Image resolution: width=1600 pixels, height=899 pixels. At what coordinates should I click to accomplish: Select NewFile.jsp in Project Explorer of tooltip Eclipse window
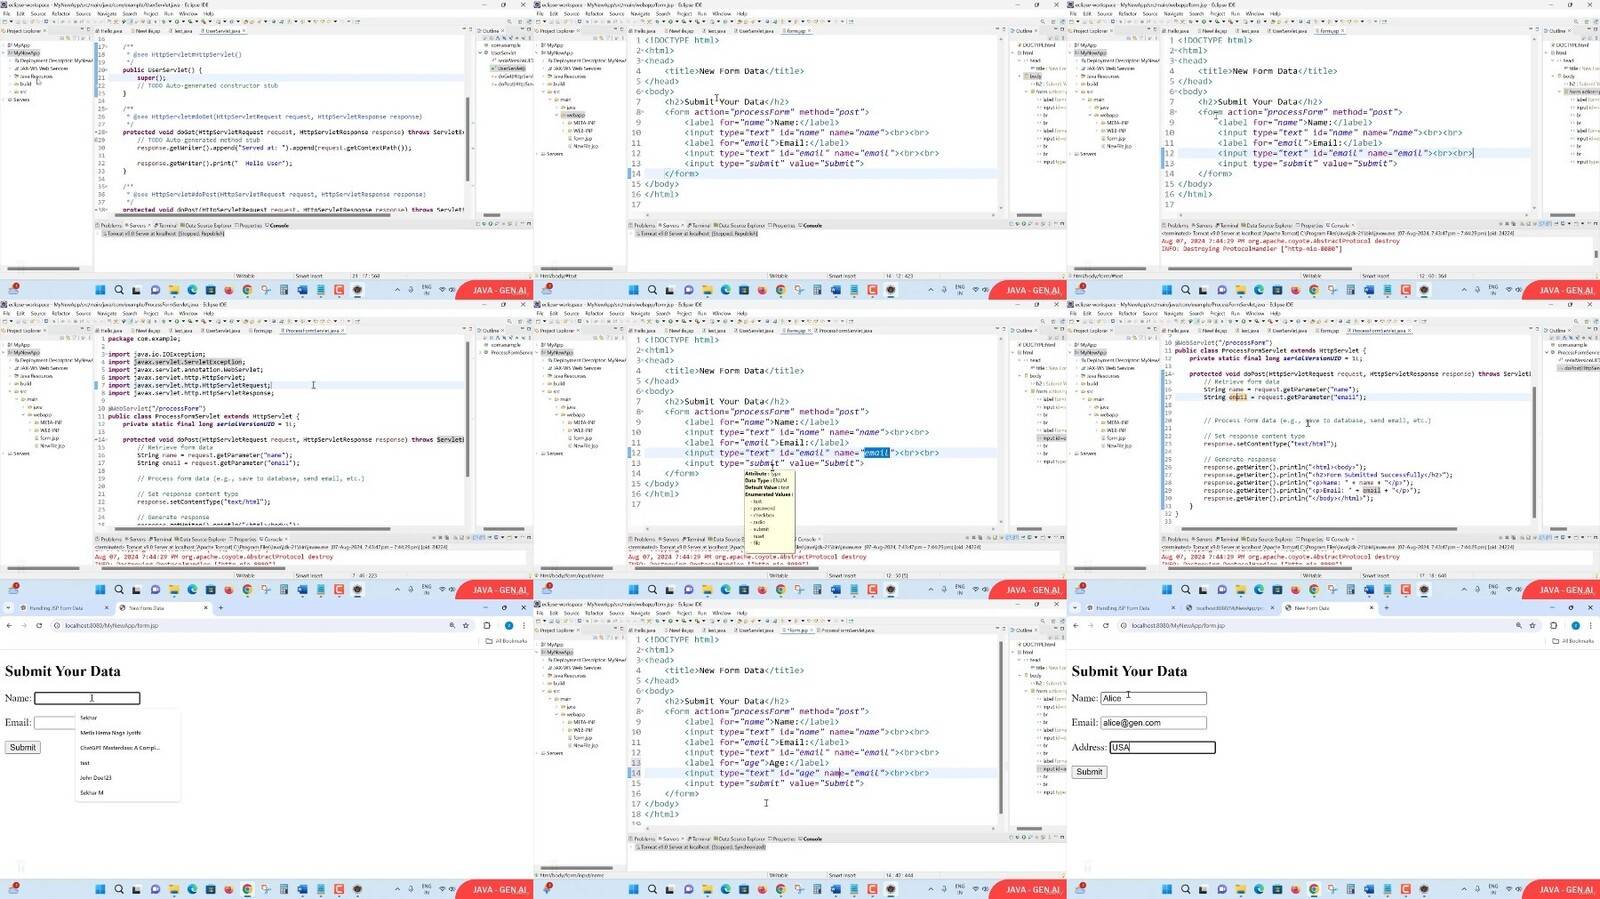(x=585, y=446)
